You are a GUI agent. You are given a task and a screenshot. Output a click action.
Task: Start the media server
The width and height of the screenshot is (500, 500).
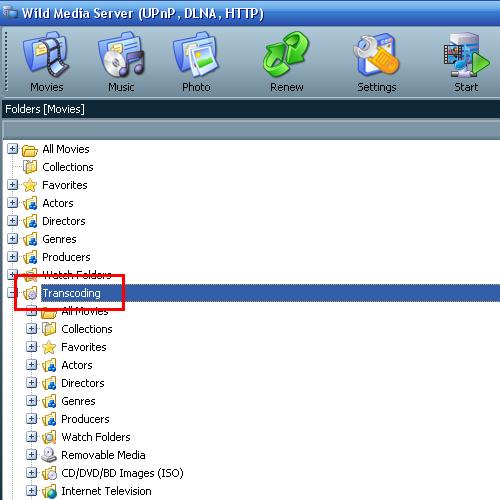pyautogui.click(x=466, y=62)
